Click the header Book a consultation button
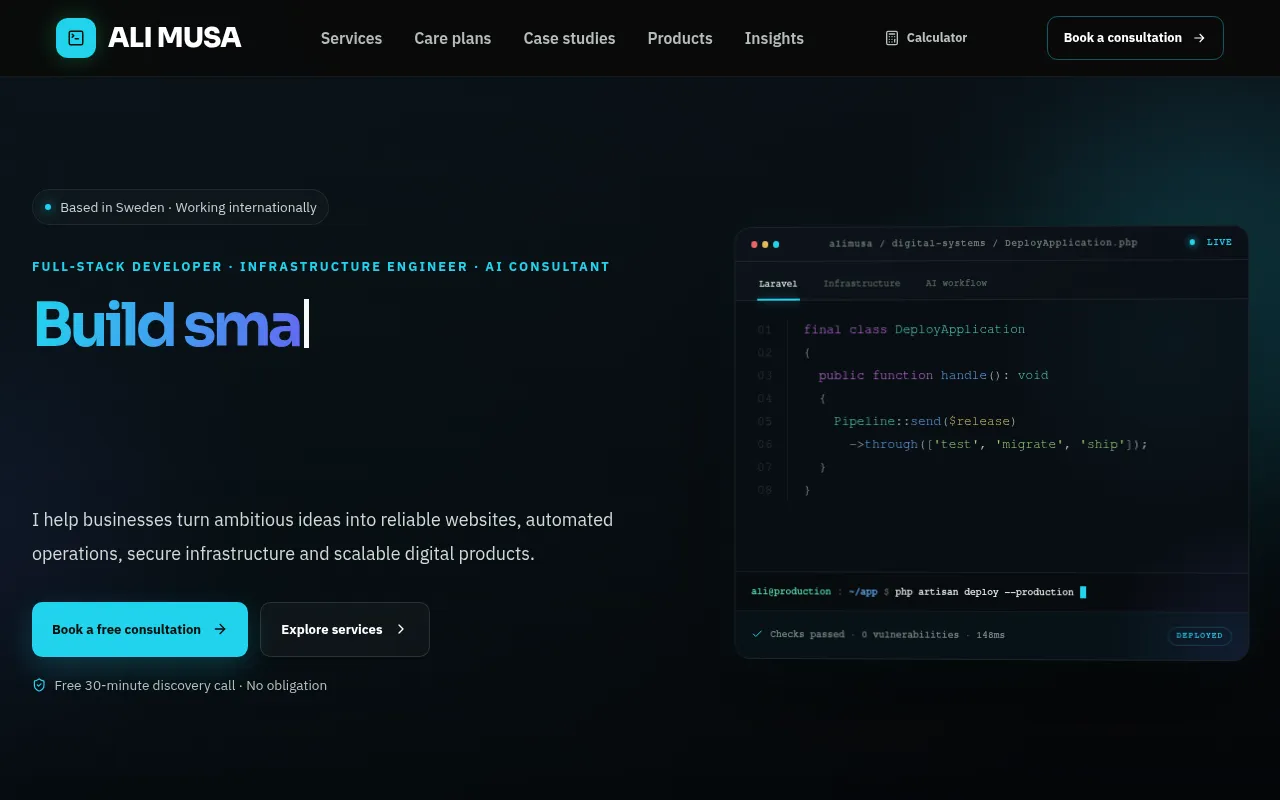The width and height of the screenshot is (1280, 800). (1135, 38)
